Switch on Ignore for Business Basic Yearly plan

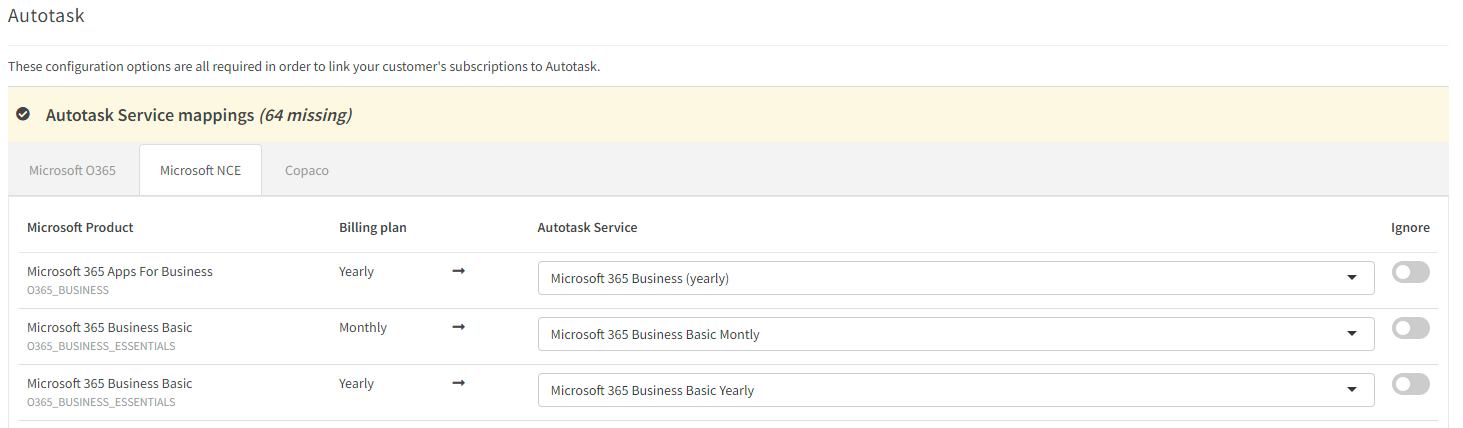[1410, 384]
